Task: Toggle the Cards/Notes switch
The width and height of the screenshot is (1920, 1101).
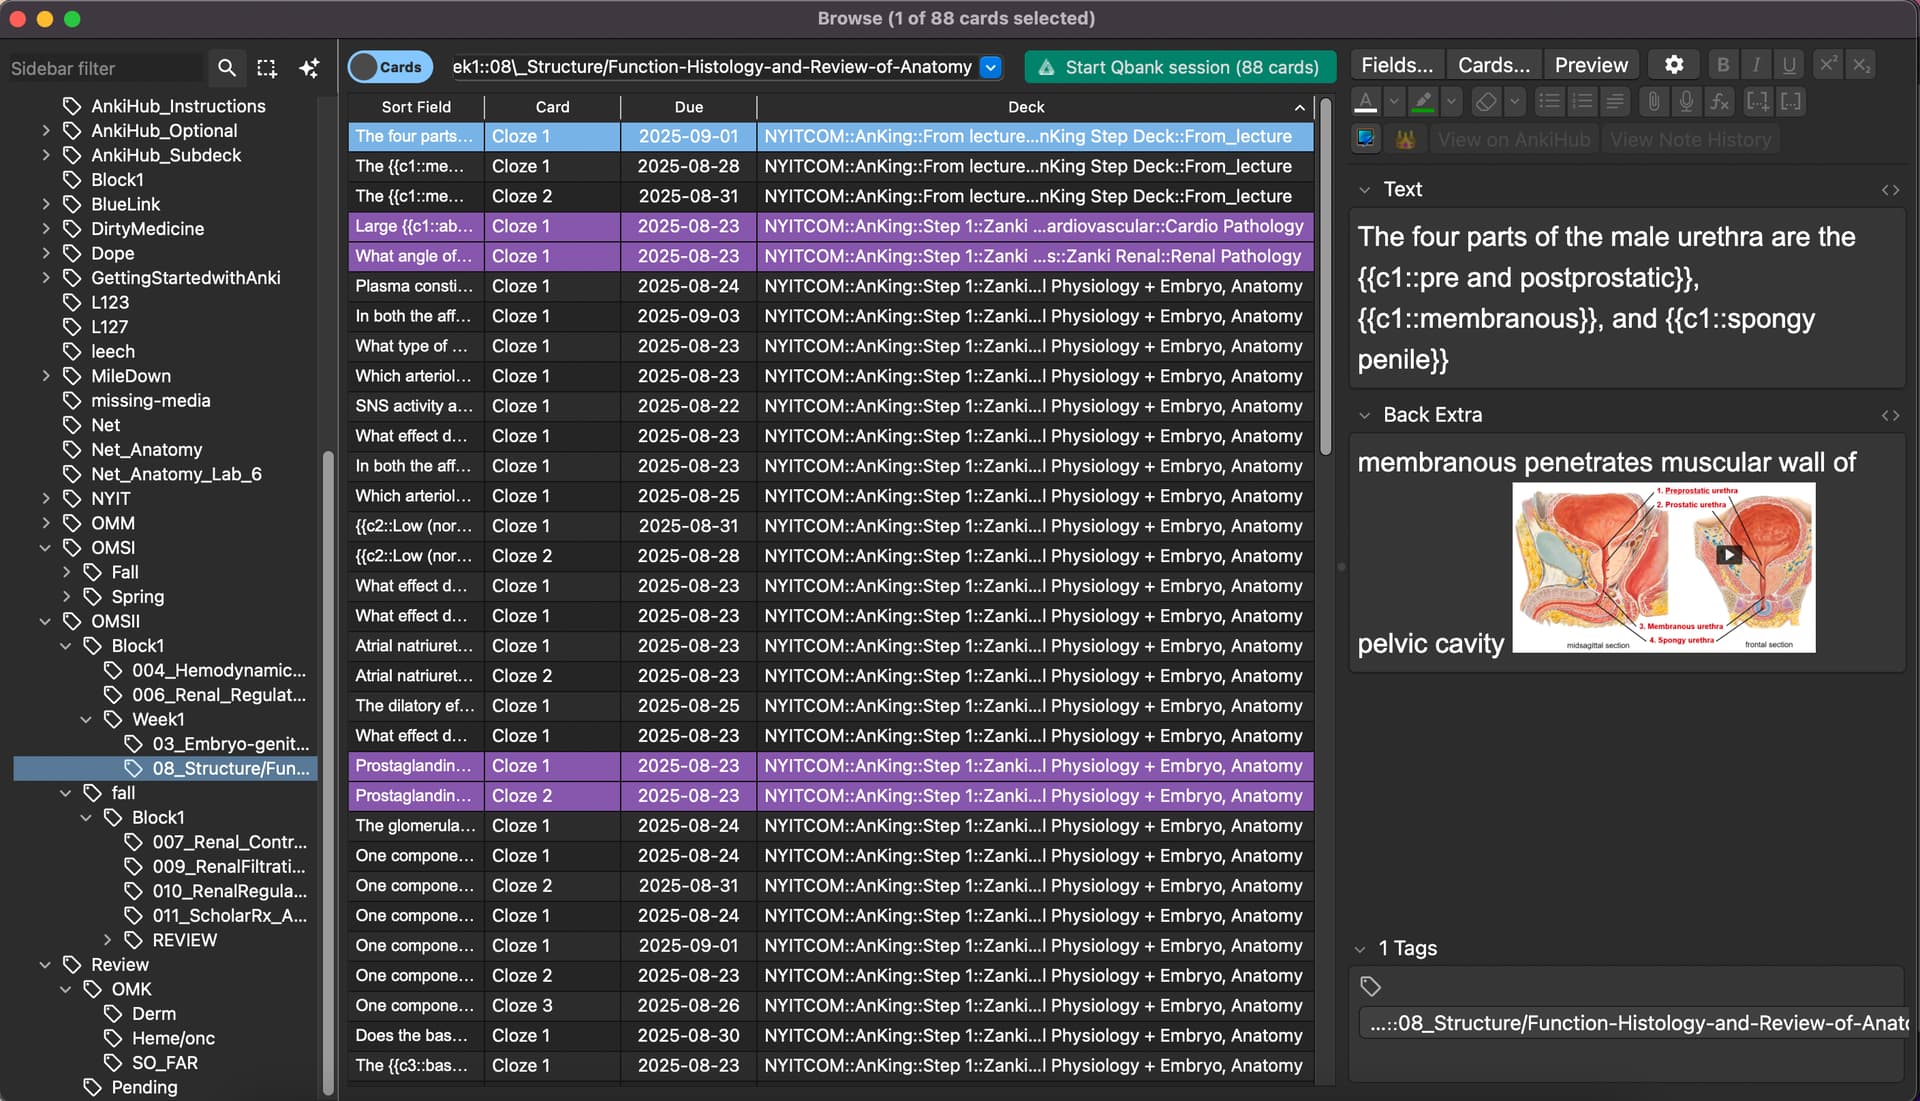Action: pos(389,67)
